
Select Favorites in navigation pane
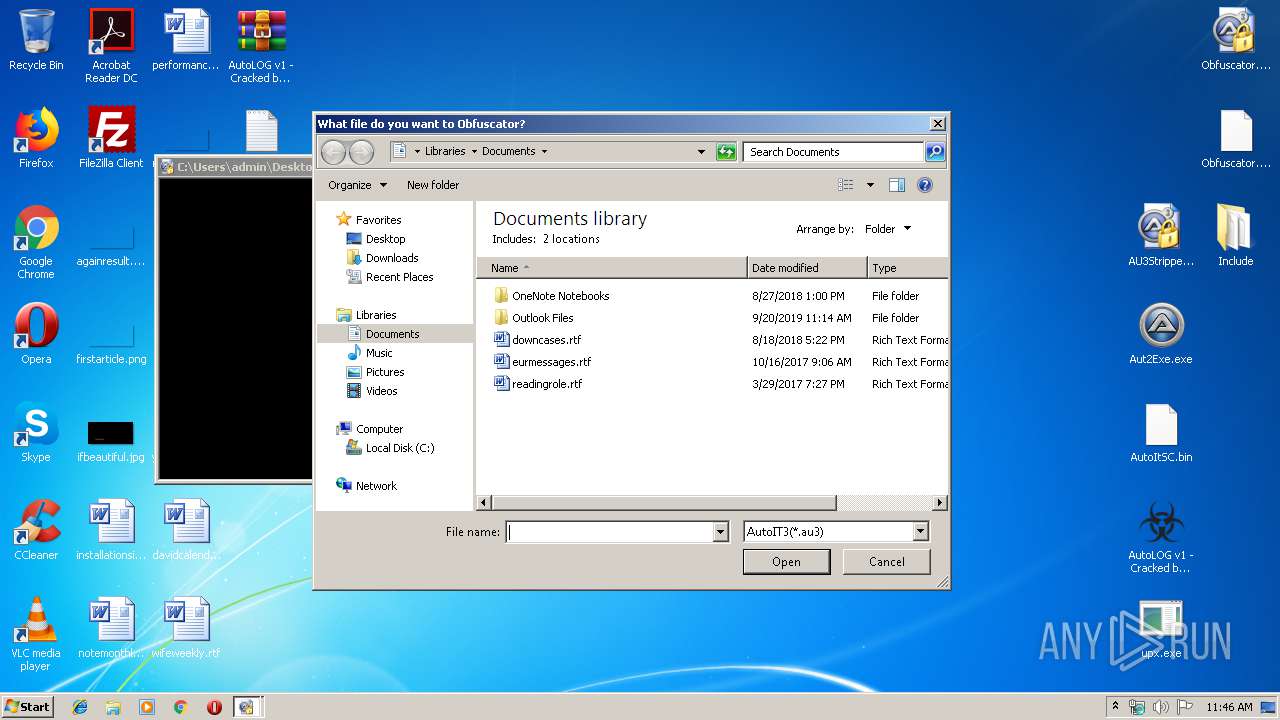click(x=378, y=220)
